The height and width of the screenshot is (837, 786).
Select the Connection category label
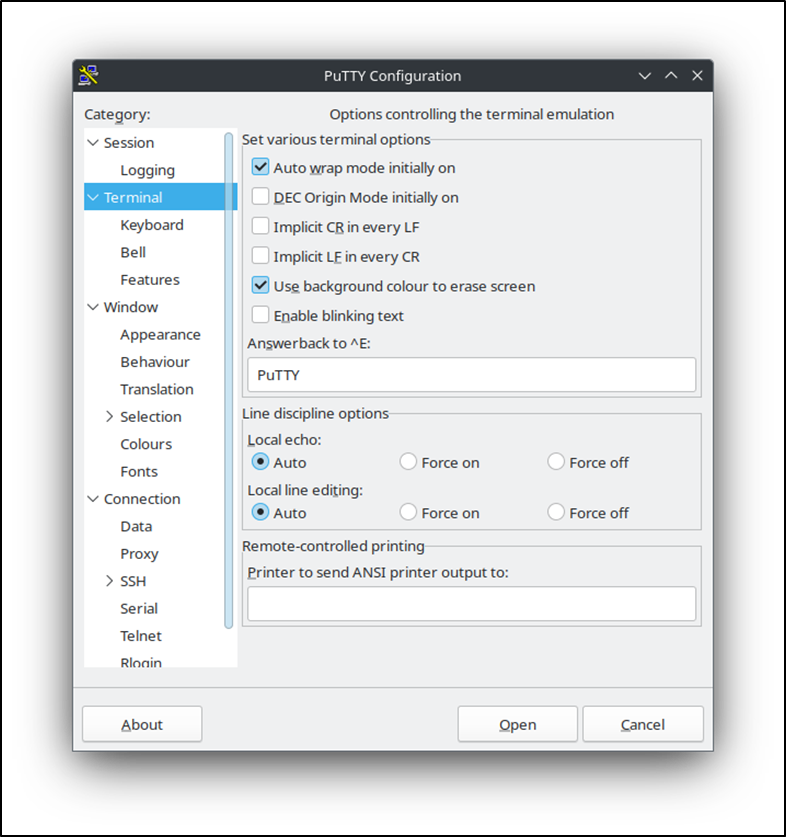142,499
